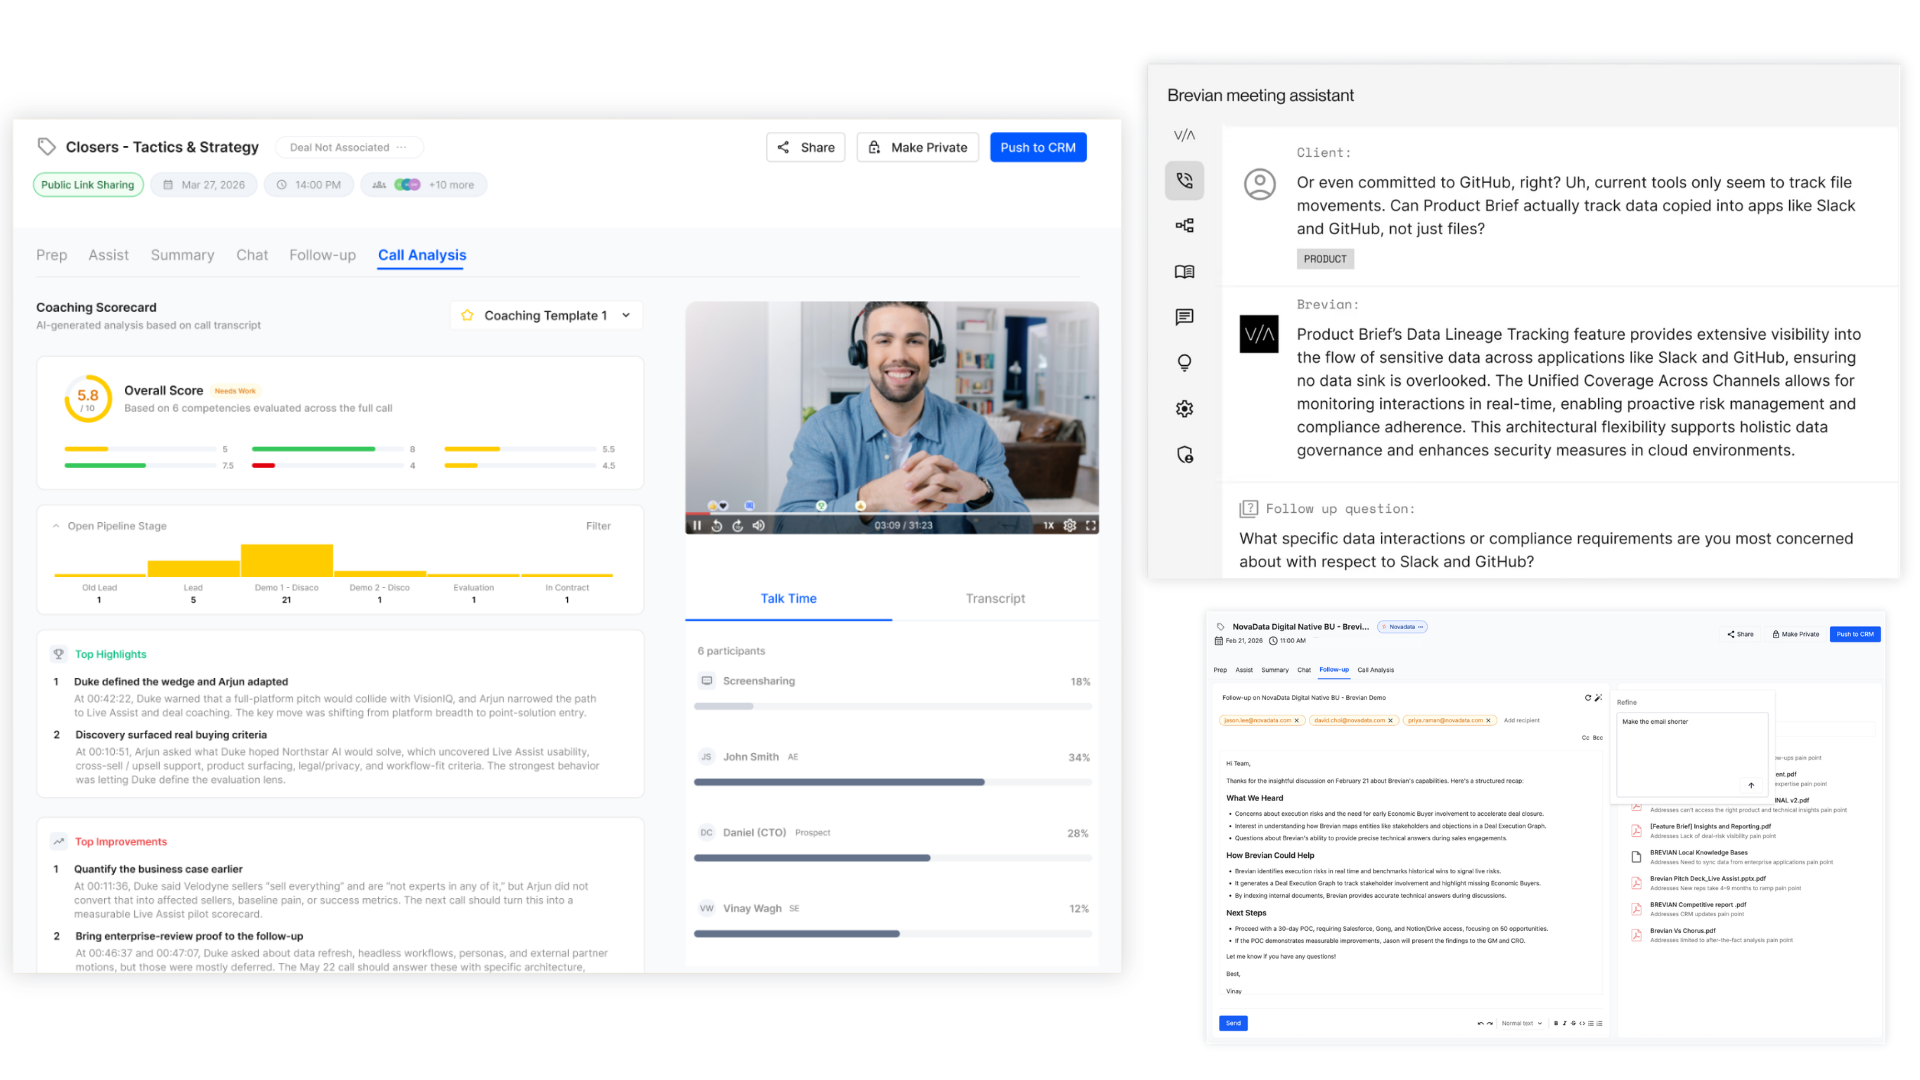Remove david.choi@novadata.com recipient

[x=1390, y=720]
